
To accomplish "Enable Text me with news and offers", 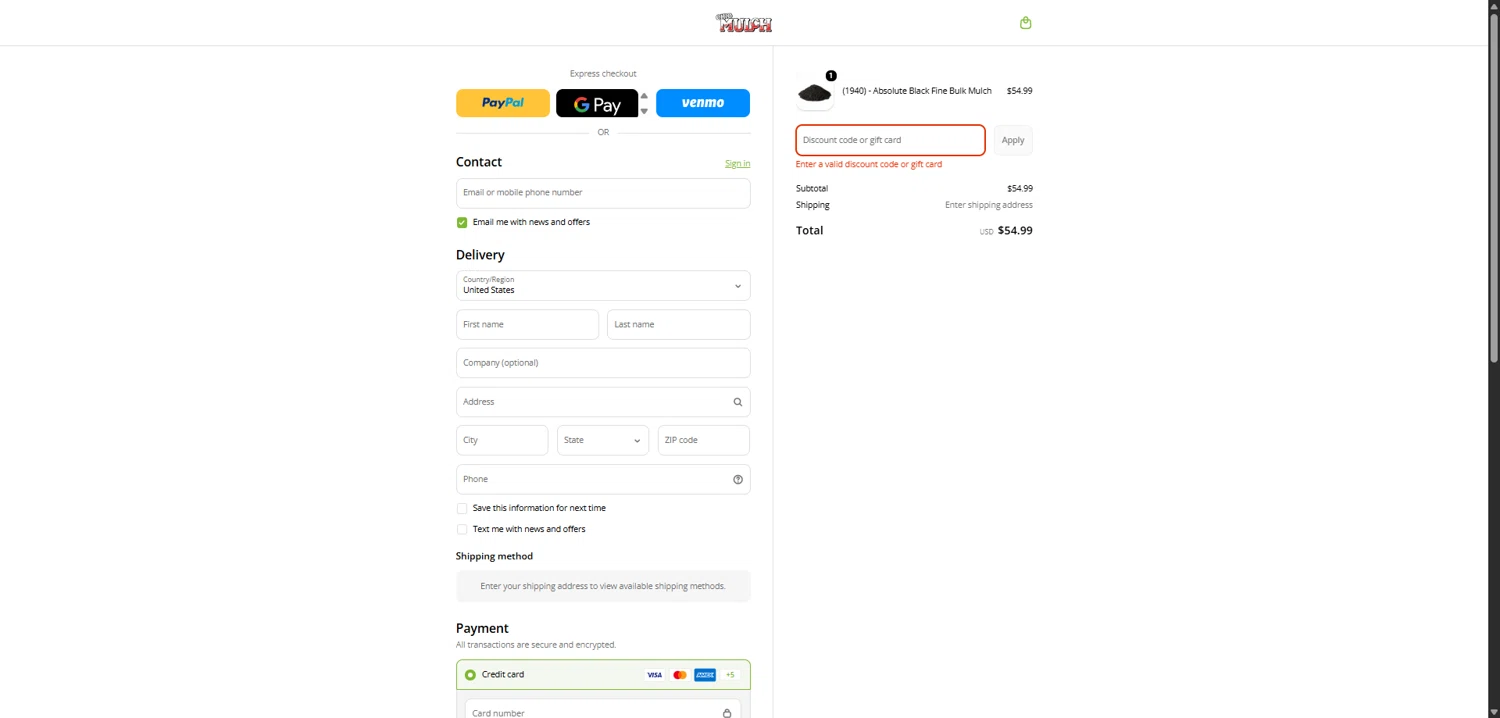I will click(x=462, y=529).
